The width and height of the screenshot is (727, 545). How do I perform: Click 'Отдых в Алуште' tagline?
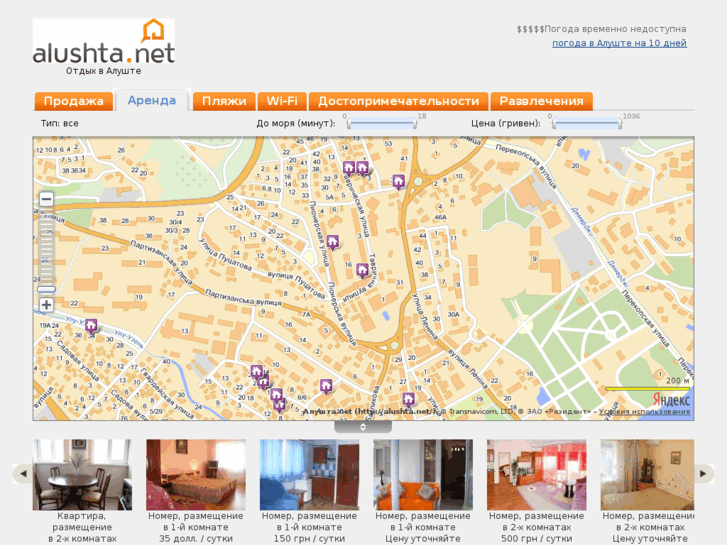point(103,71)
